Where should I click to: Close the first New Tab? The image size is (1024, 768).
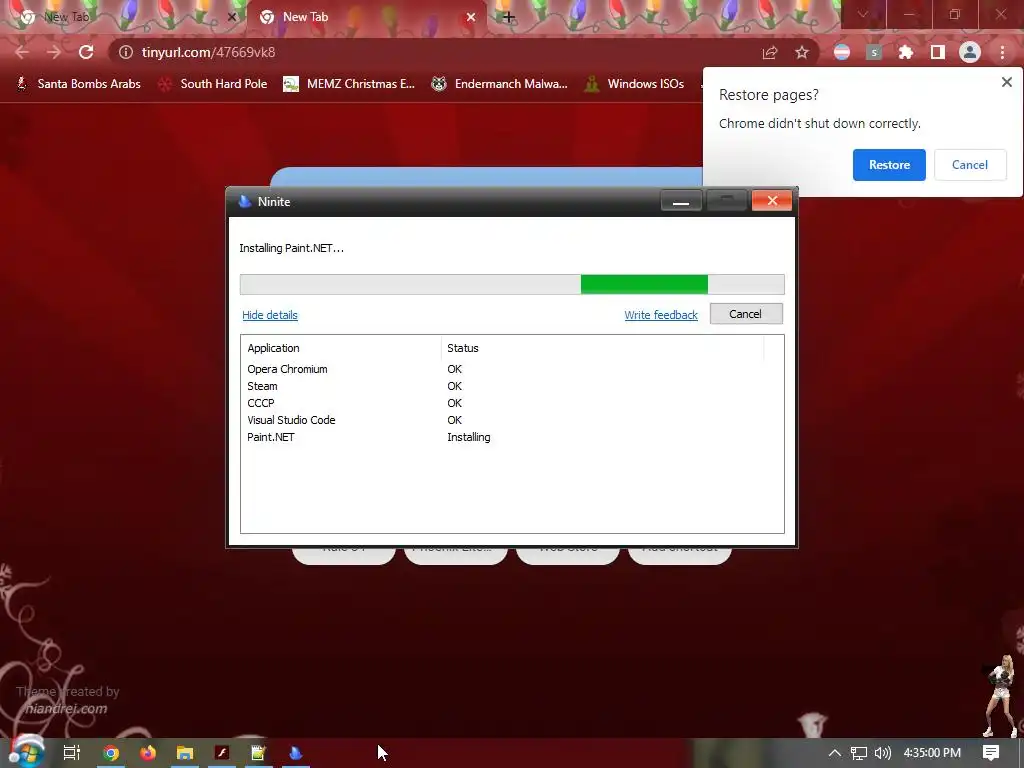point(232,17)
